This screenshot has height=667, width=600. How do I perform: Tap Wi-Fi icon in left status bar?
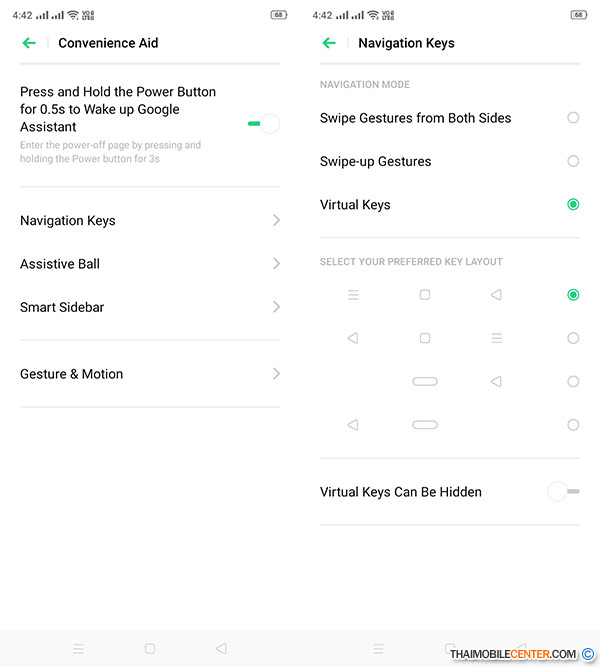point(73,15)
